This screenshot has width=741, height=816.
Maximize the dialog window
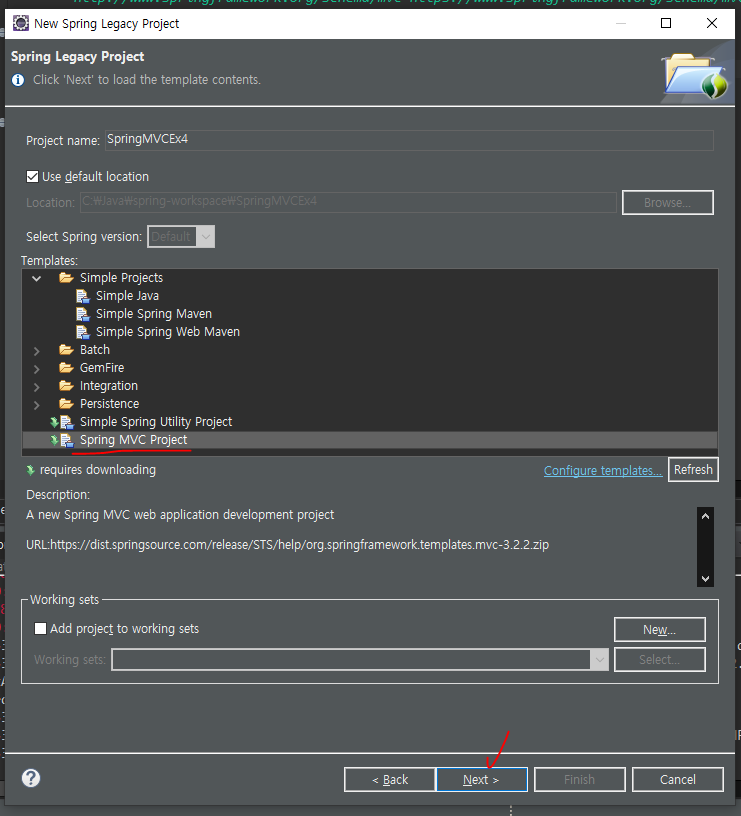(x=666, y=23)
